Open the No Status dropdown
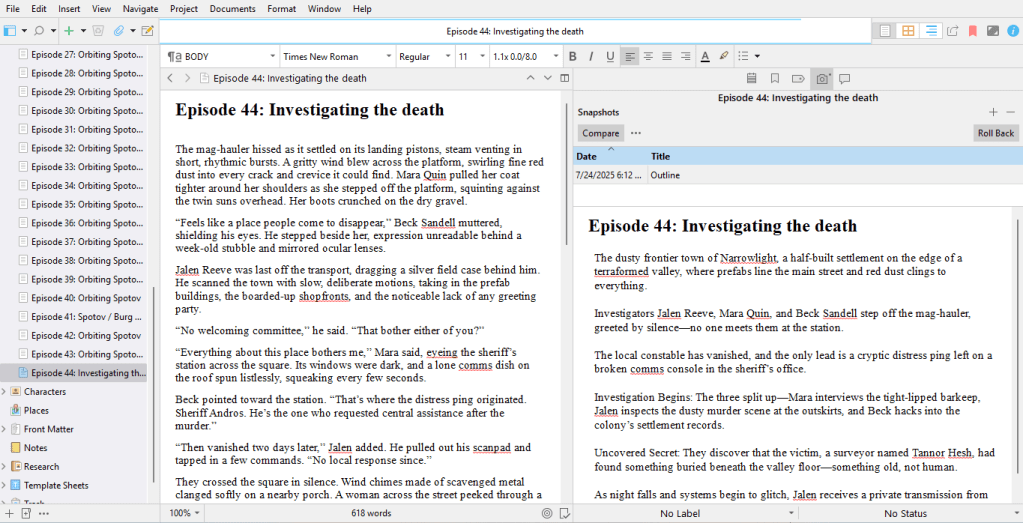Image resolution: width=1023 pixels, height=523 pixels. tap(905, 513)
